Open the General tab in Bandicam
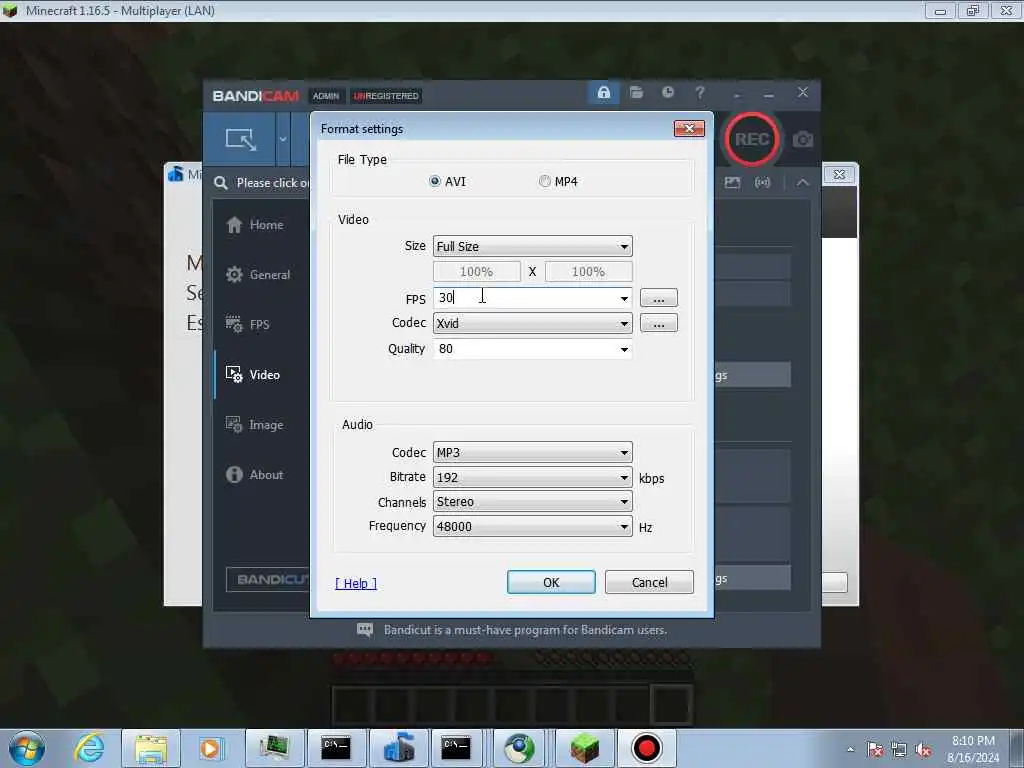Screen dimensions: 1024x768 click(261, 275)
